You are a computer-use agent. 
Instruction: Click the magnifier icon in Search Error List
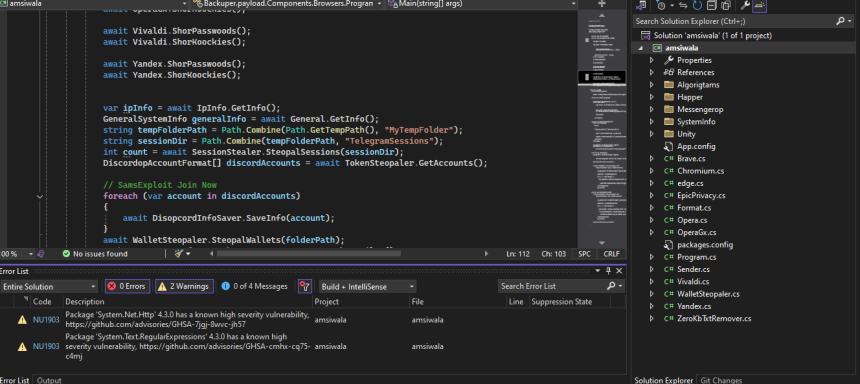[612, 286]
